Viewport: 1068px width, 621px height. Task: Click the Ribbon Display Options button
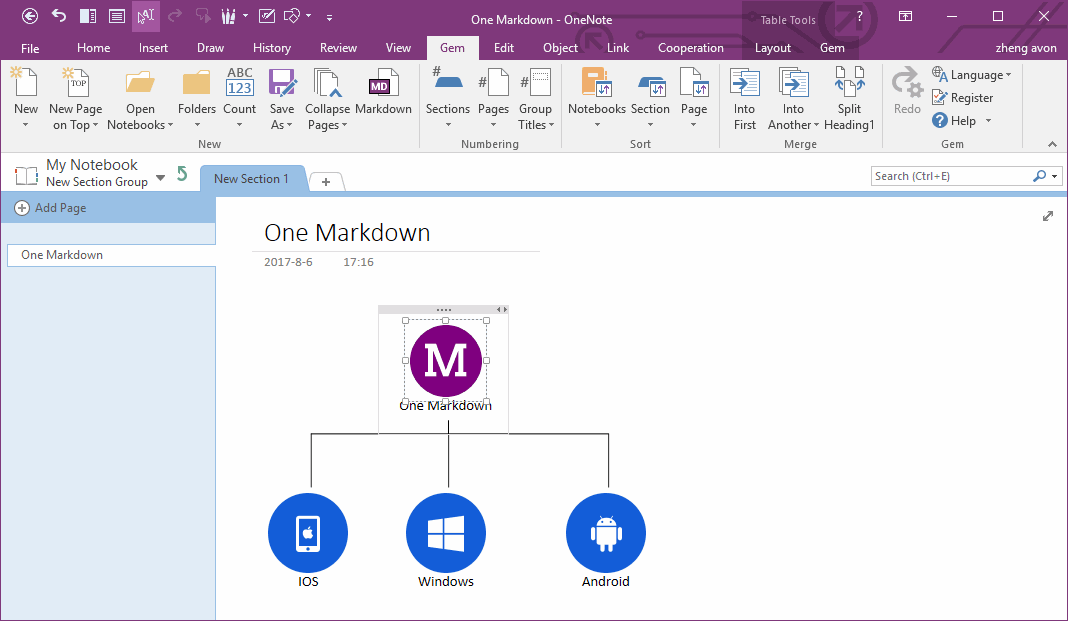click(905, 16)
